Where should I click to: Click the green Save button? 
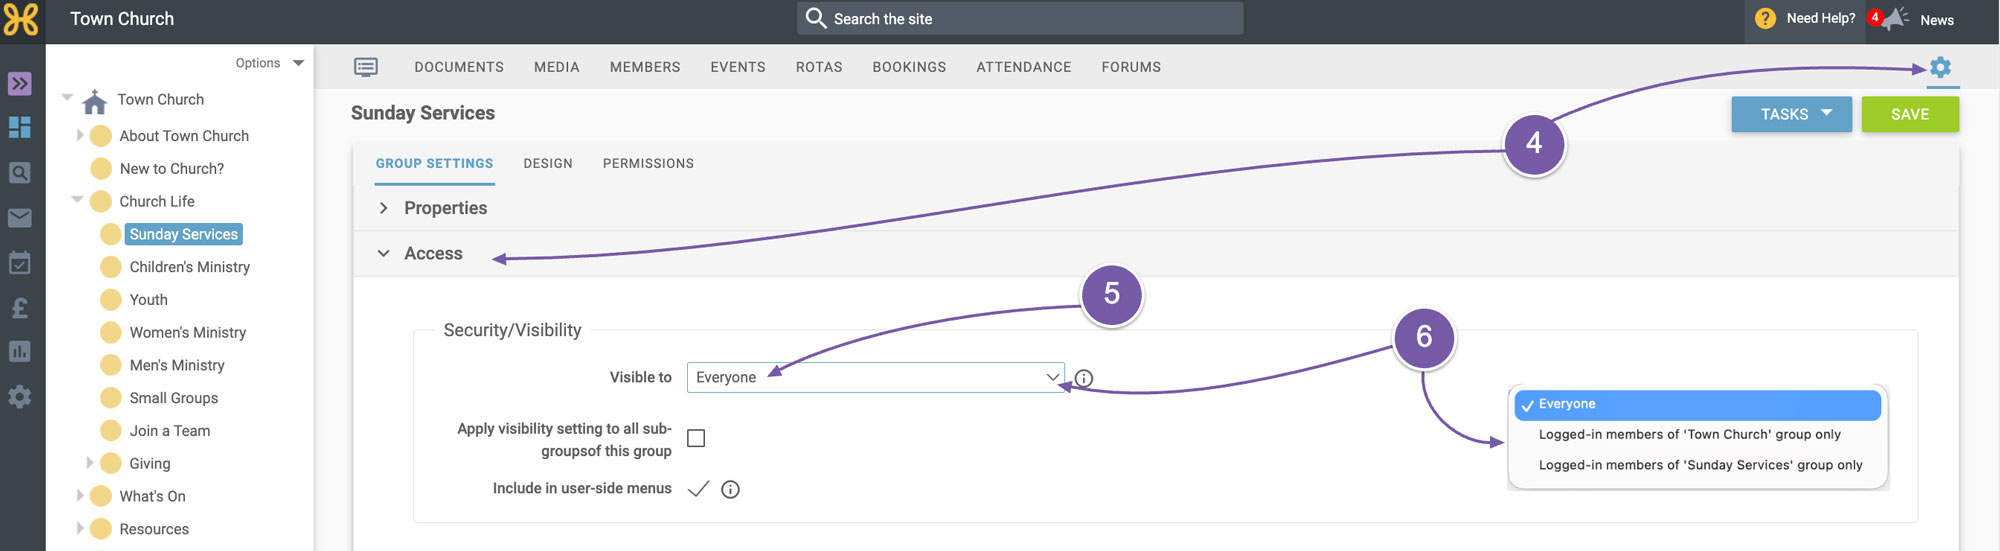tap(1910, 114)
